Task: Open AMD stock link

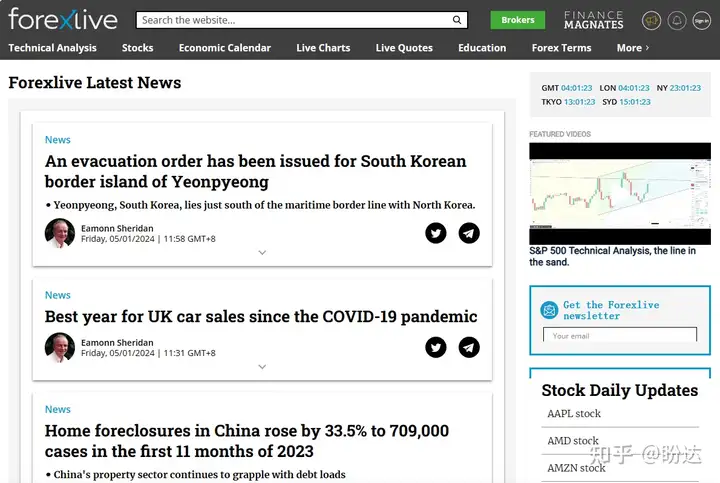Action: pos(573,441)
